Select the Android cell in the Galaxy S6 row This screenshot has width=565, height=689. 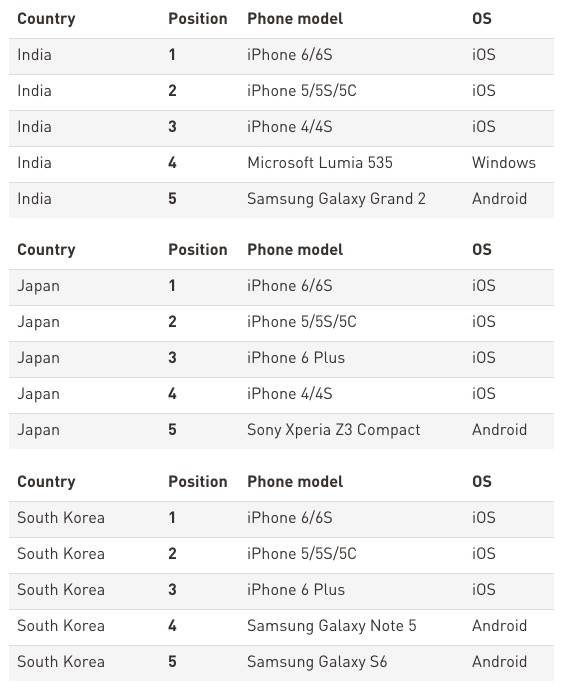(500, 662)
